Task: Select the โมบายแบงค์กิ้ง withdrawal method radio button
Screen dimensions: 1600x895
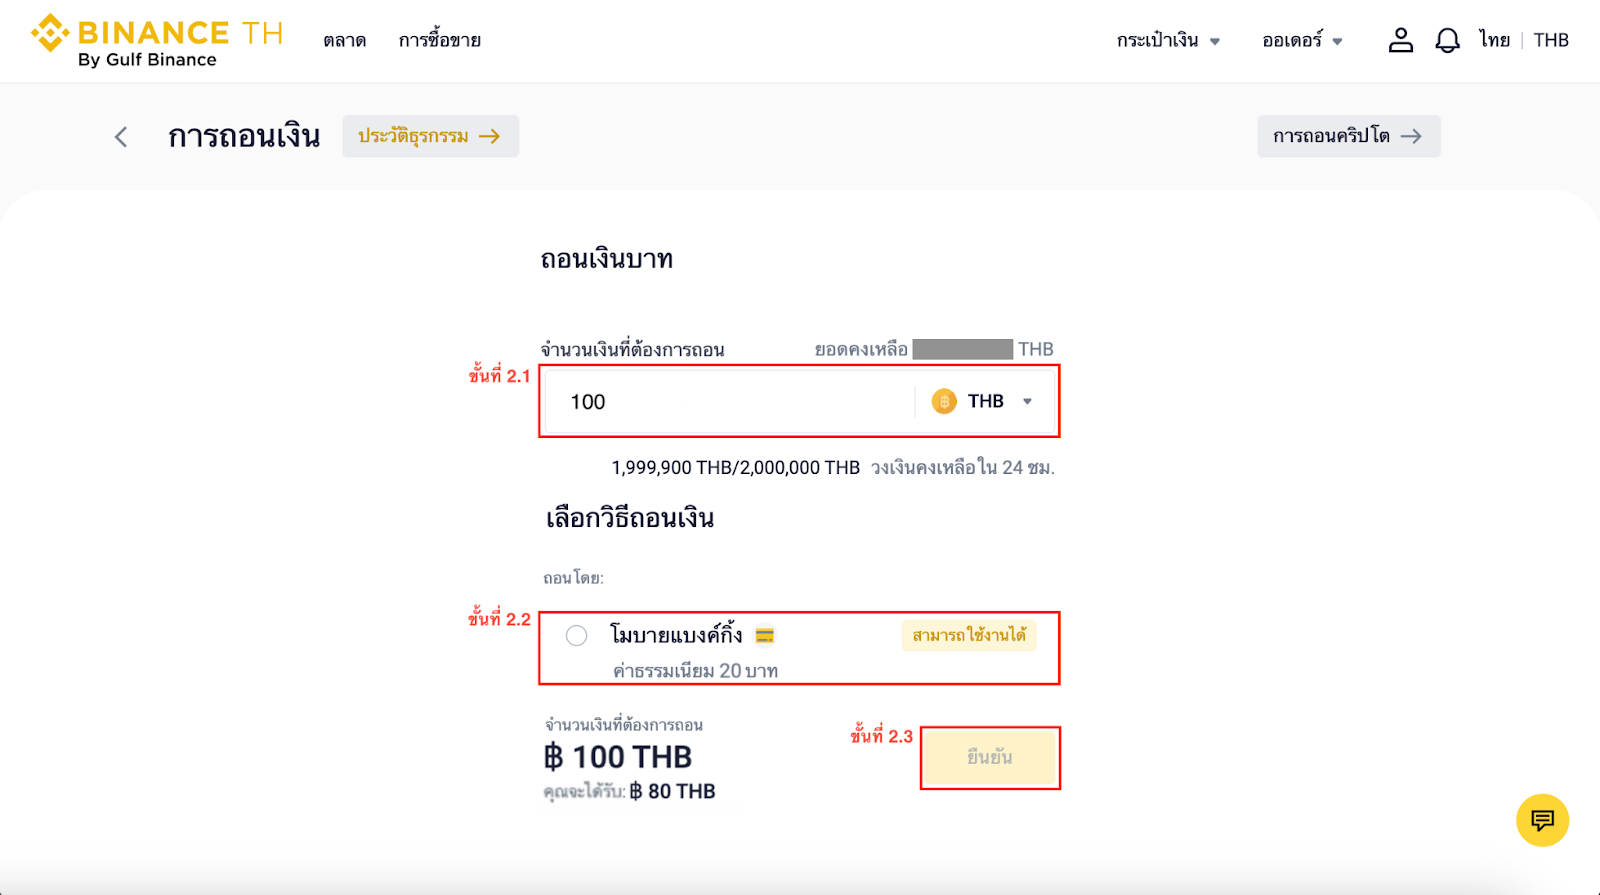Action: click(x=575, y=635)
